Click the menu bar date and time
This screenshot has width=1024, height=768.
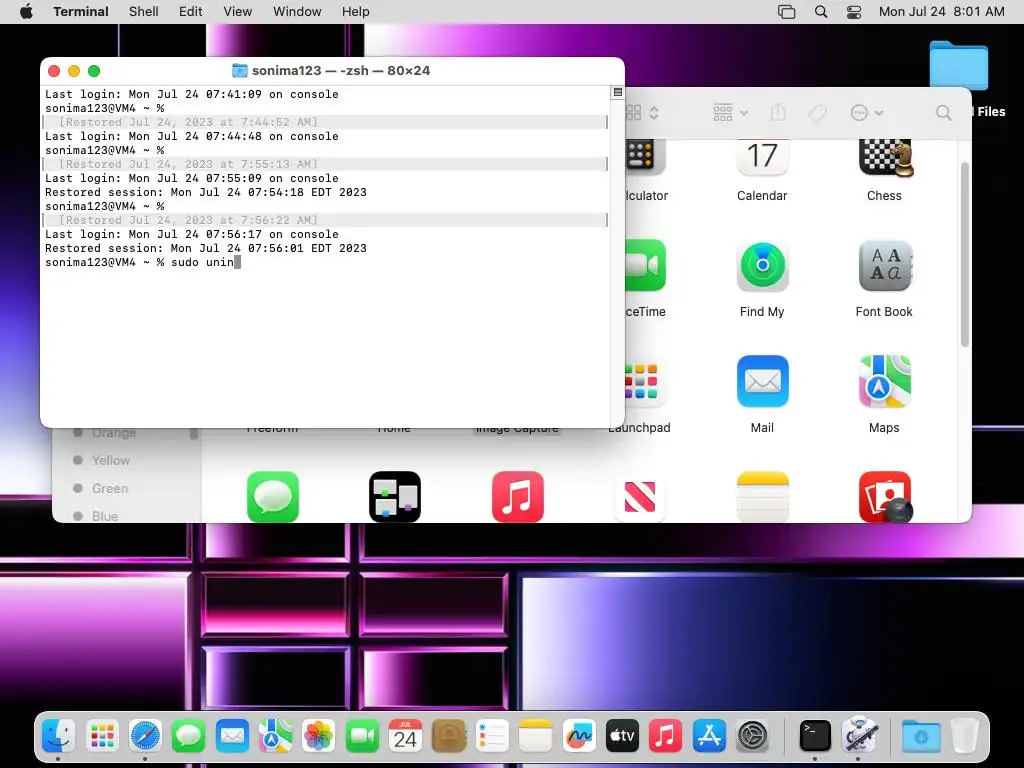coord(941,12)
